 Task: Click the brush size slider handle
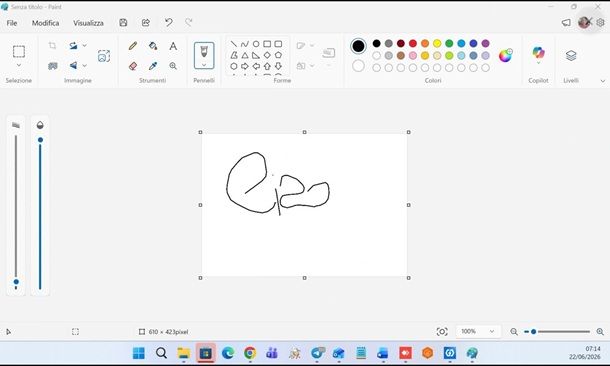point(16,282)
